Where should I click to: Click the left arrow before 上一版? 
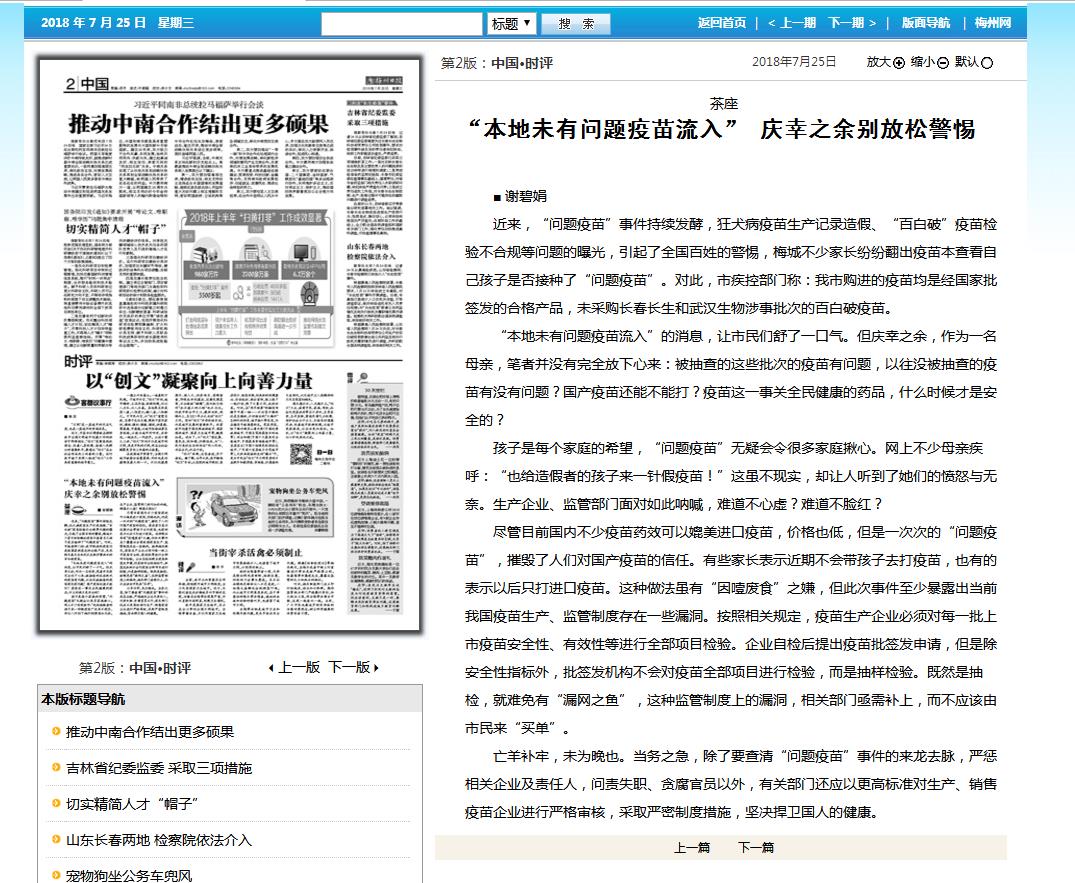tap(271, 668)
